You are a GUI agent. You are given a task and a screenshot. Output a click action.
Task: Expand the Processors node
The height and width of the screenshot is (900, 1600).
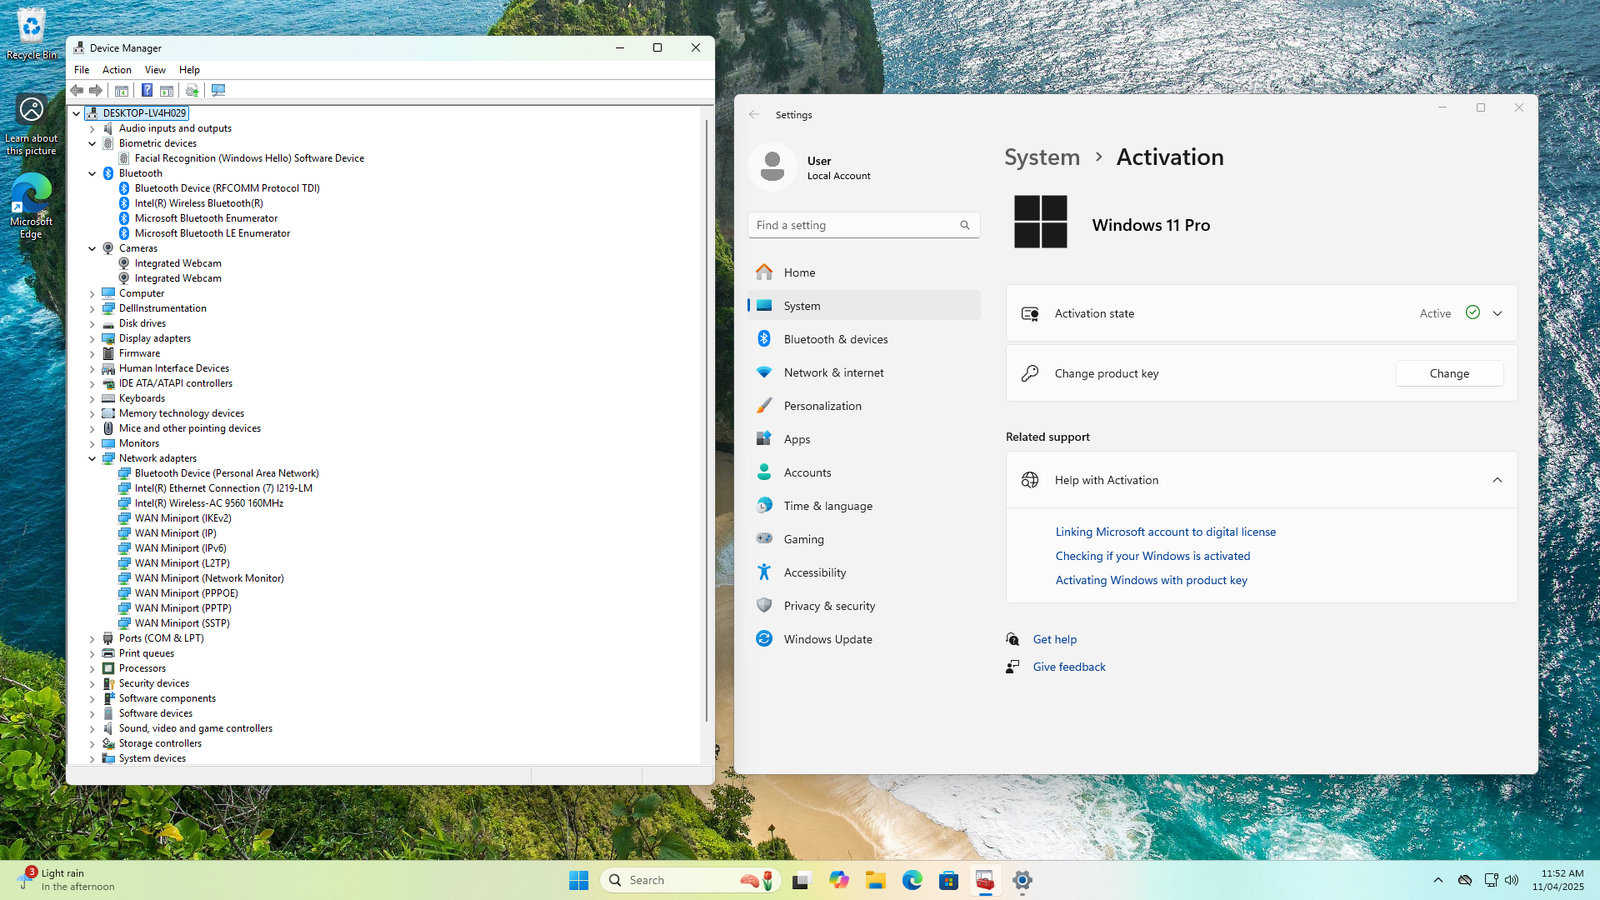[92, 669]
